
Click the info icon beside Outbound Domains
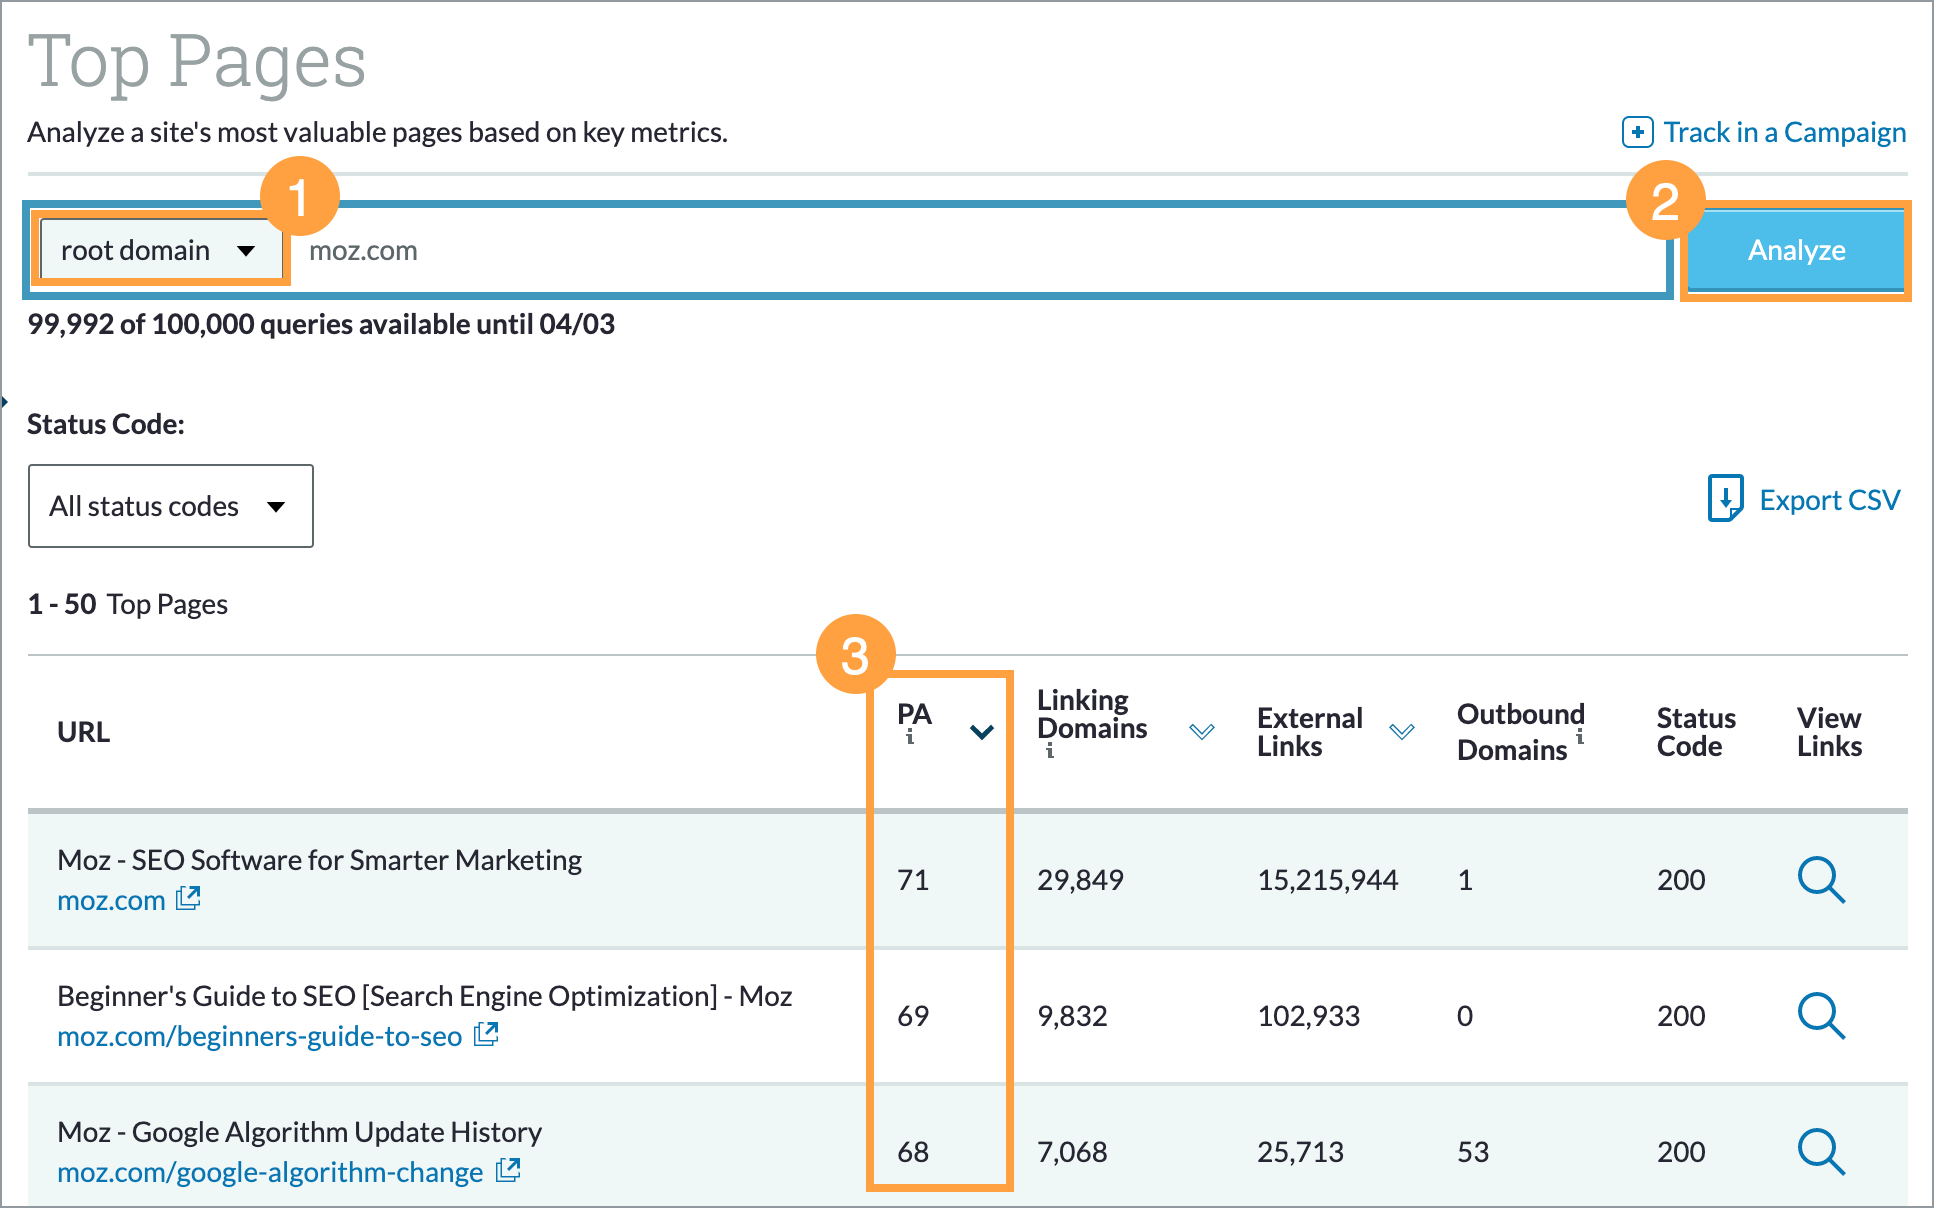[x=1580, y=737]
